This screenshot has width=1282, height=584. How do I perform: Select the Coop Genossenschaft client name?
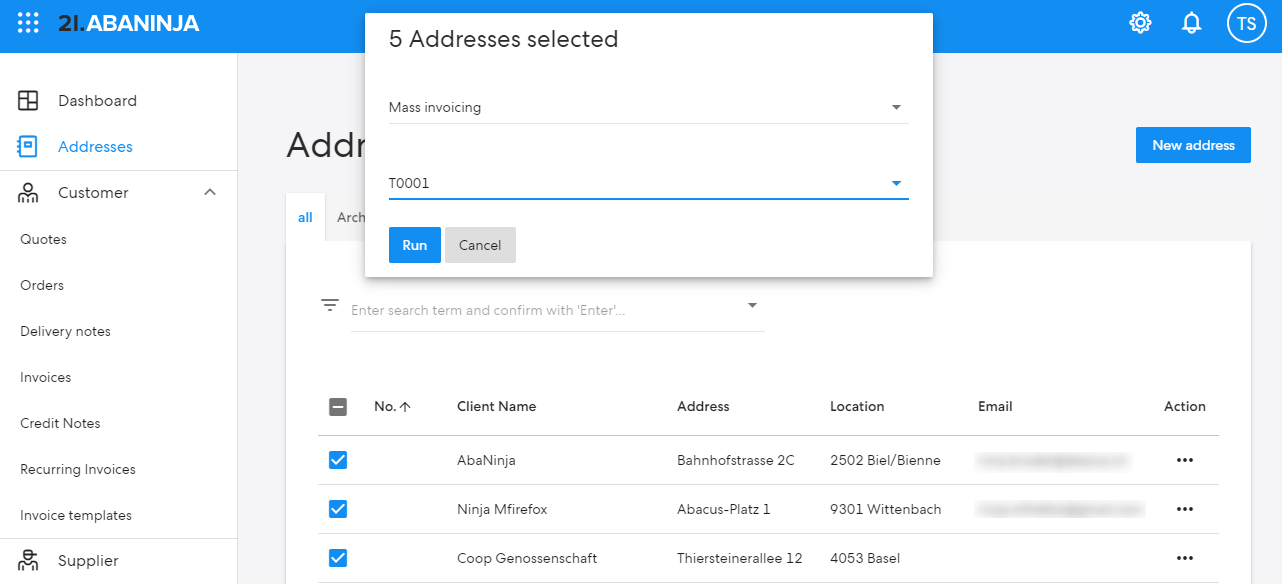[x=527, y=559]
